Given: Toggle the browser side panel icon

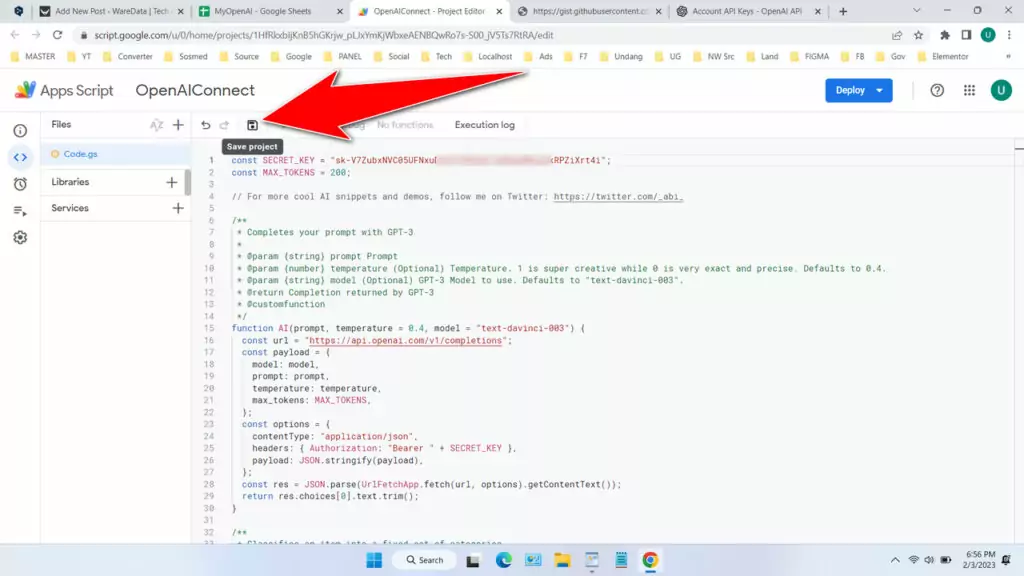Looking at the screenshot, I should [x=967, y=35].
